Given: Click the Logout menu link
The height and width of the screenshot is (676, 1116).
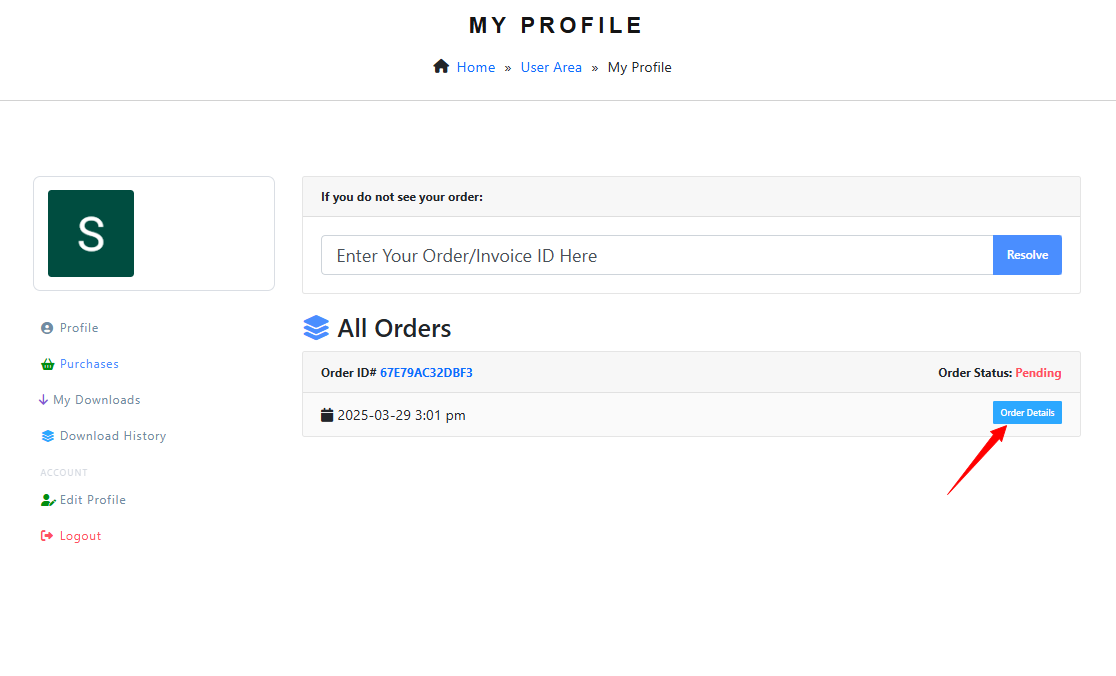Looking at the screenshot, I should [80, 536].
